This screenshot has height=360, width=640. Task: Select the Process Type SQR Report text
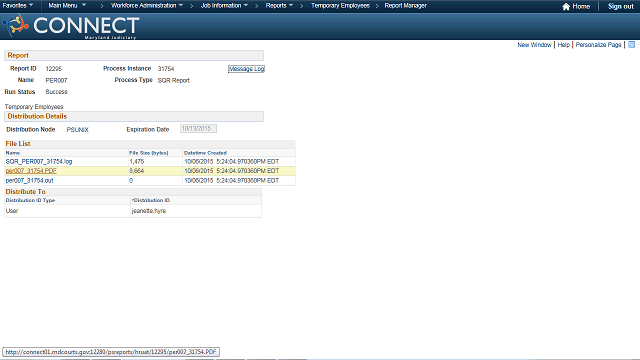point(173,80)
